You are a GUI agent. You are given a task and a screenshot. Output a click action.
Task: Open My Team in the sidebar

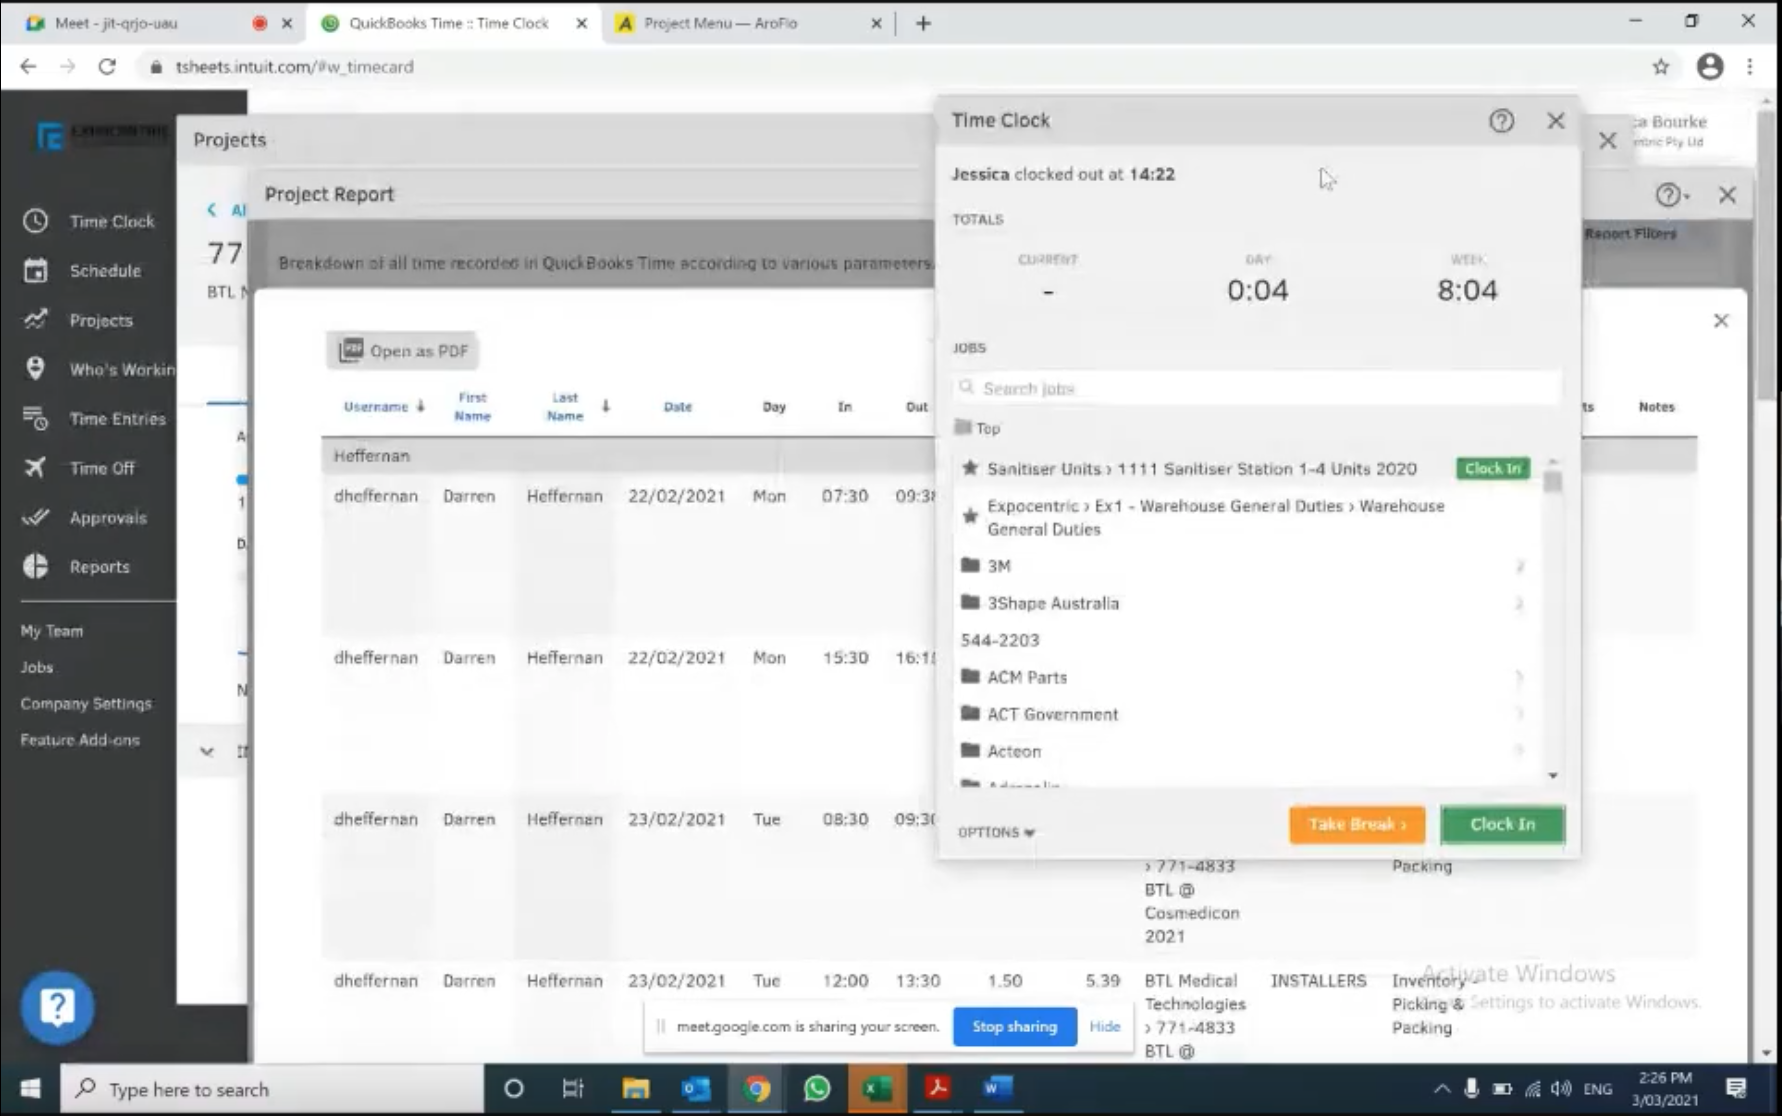pos(52,631)
